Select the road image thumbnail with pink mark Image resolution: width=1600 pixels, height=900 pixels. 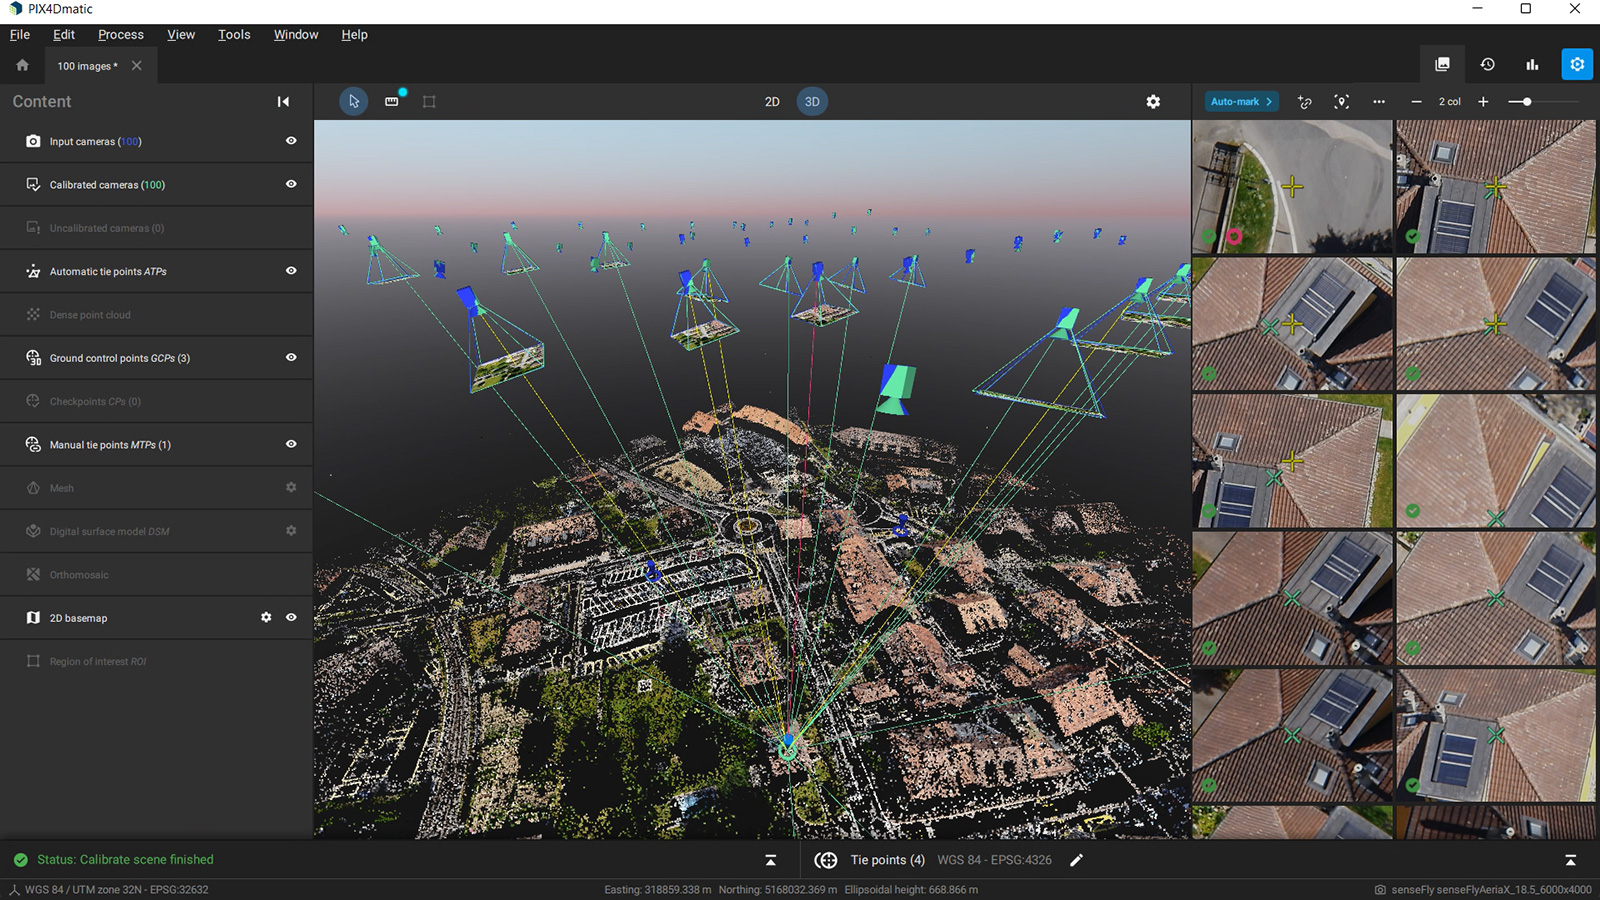1292,187
